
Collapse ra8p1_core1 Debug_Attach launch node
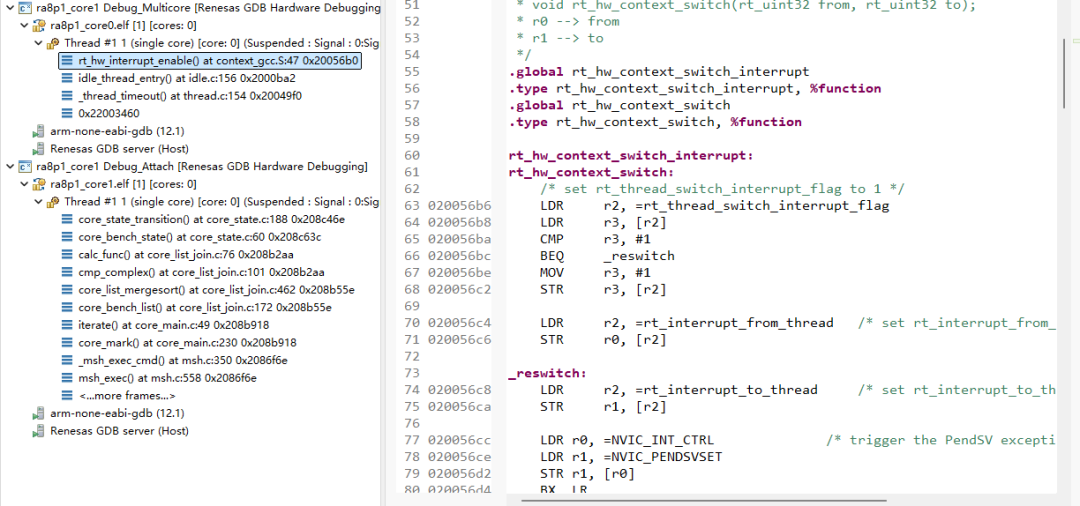pos(9,167)
